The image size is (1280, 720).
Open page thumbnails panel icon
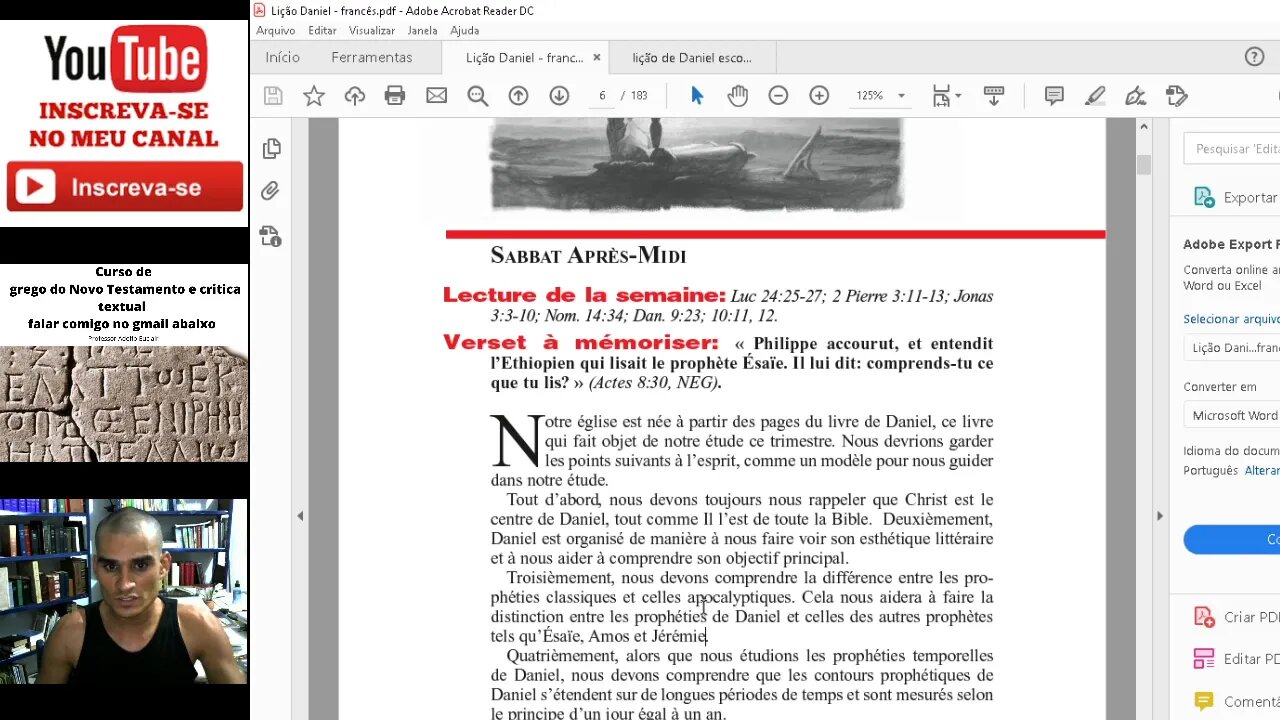pos(271,149)
